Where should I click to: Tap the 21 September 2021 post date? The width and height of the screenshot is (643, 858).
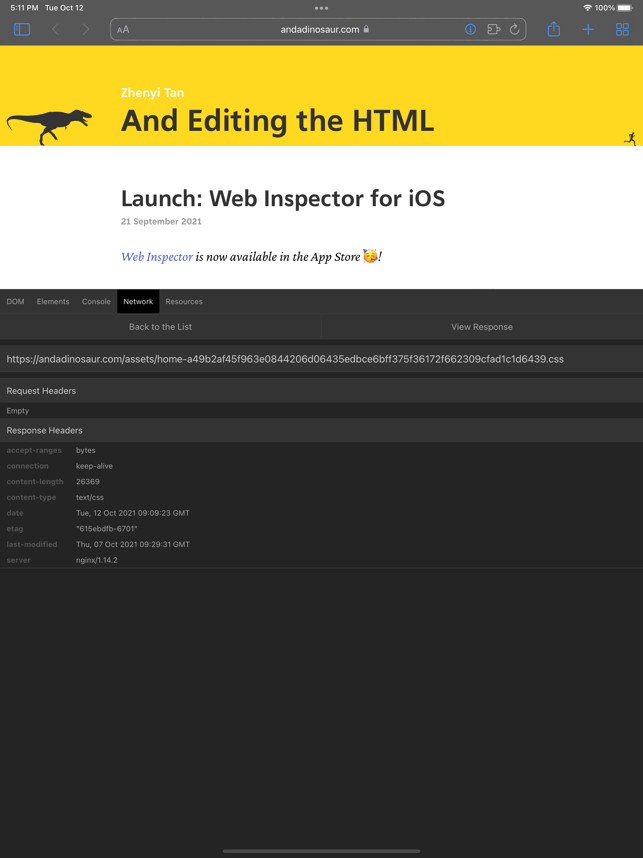point(161,222)
